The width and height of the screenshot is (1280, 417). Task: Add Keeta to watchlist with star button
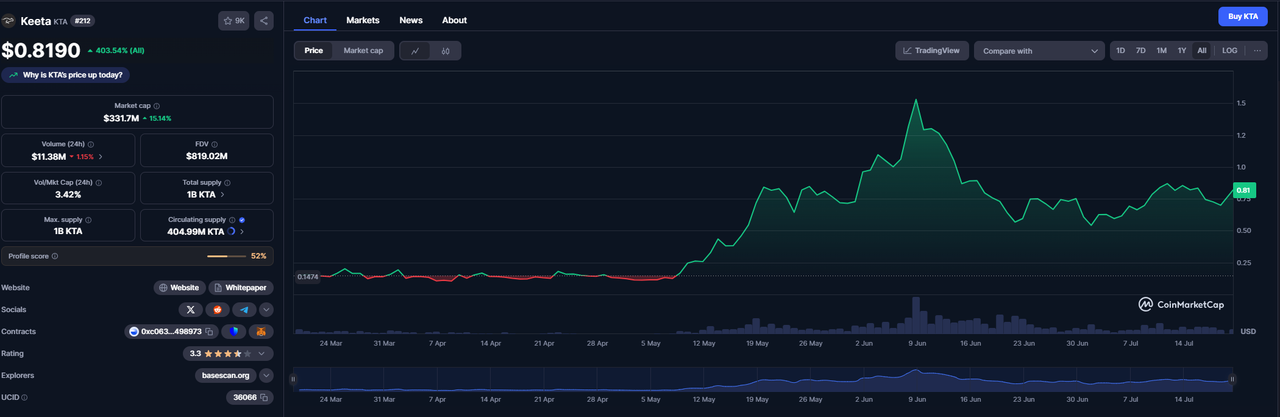(234, 20)
